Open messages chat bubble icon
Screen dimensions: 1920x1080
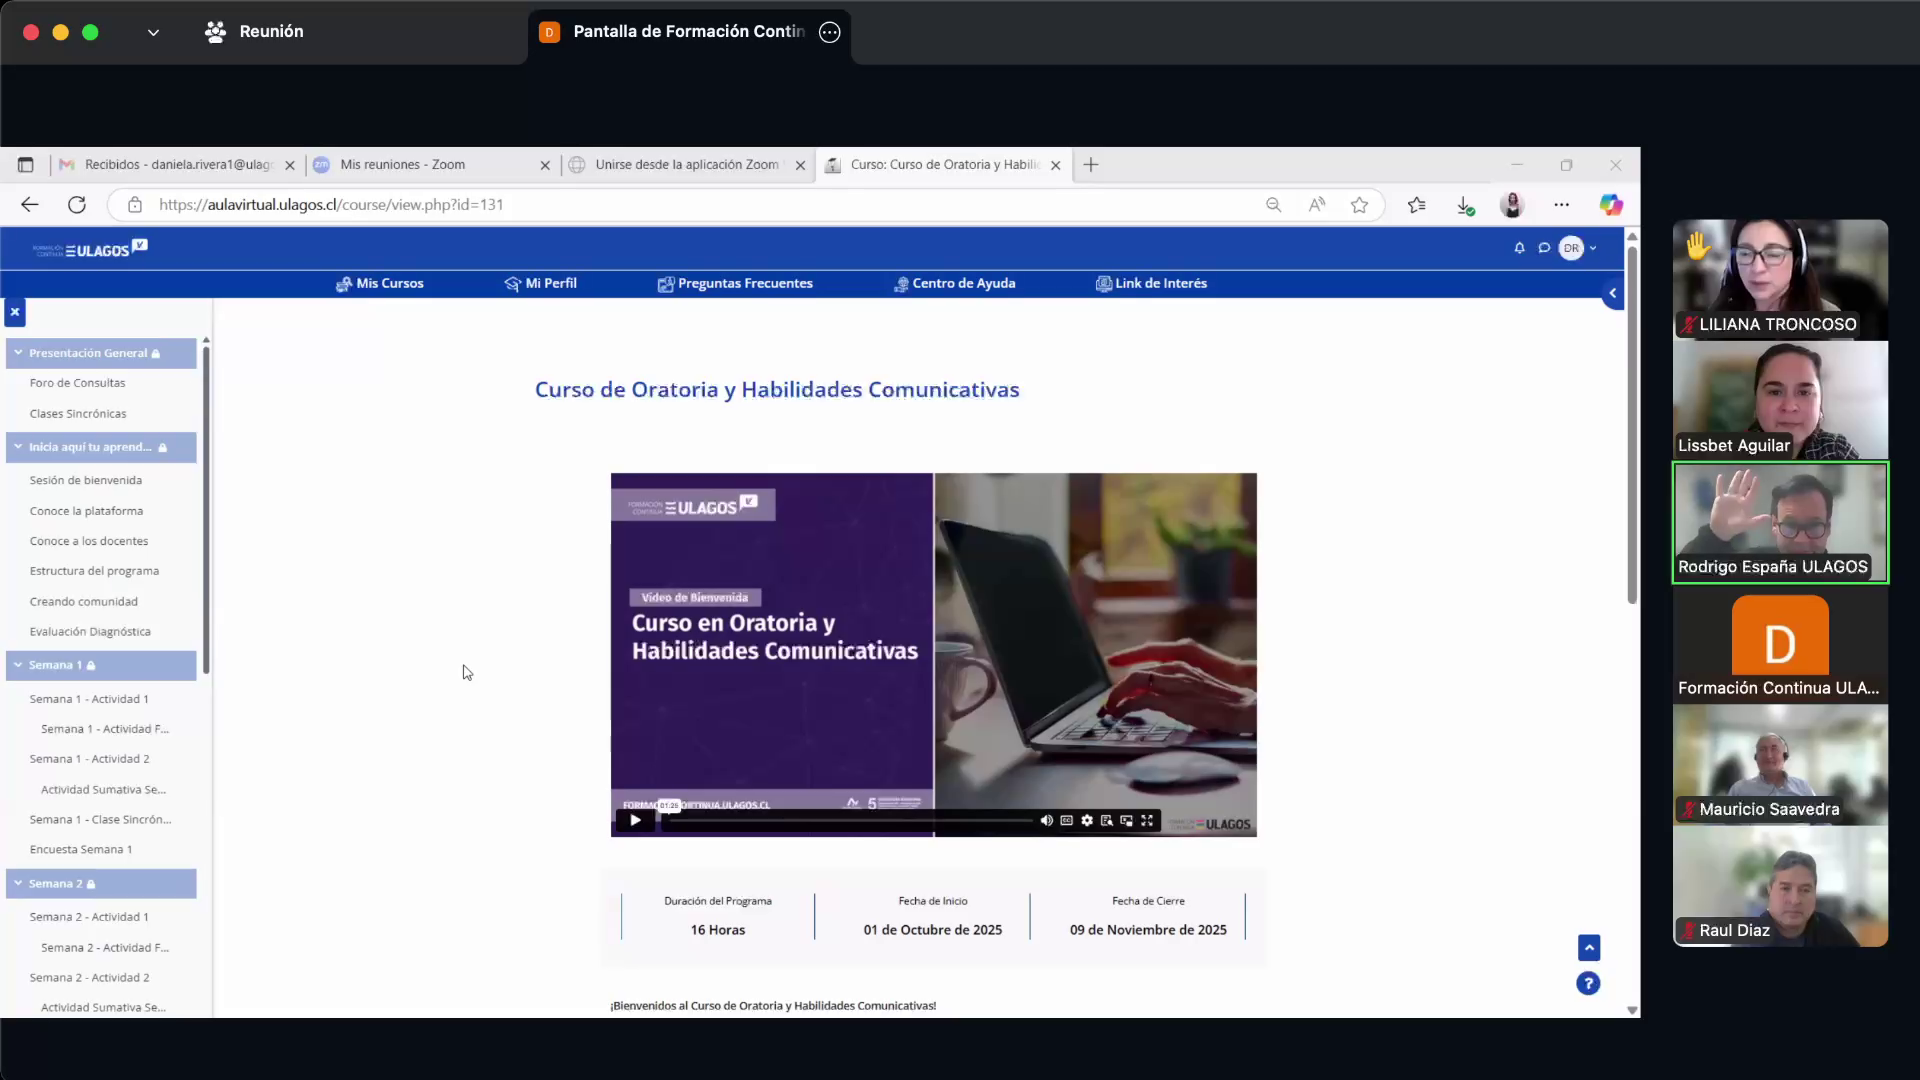pos(1544,248)
